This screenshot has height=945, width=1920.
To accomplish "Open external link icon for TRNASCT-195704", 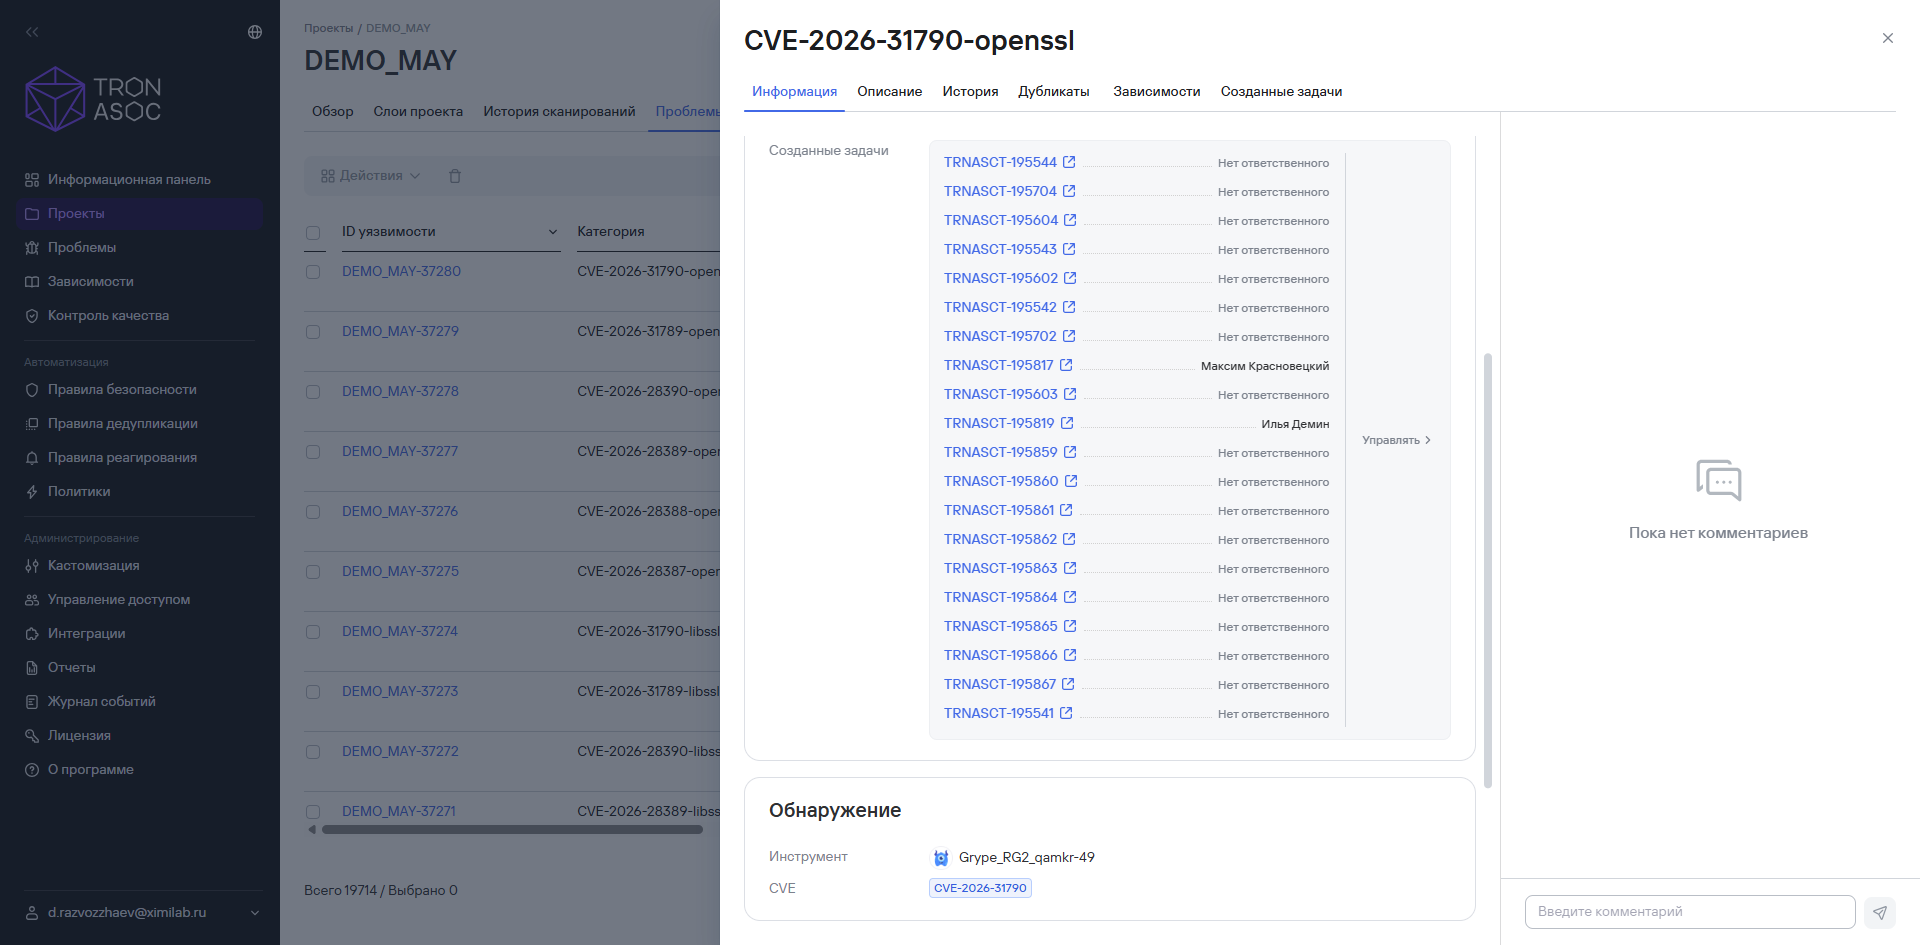I will pos(1069,191).
